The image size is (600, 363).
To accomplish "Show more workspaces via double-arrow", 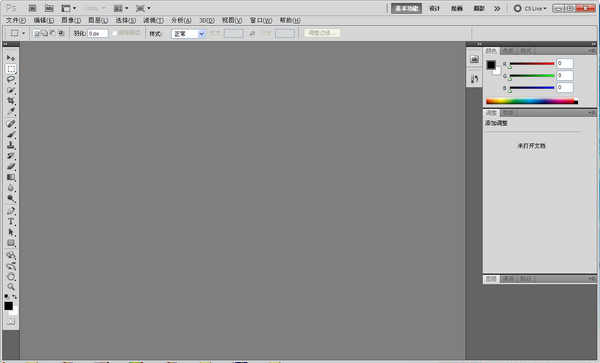I will [497, 8].
